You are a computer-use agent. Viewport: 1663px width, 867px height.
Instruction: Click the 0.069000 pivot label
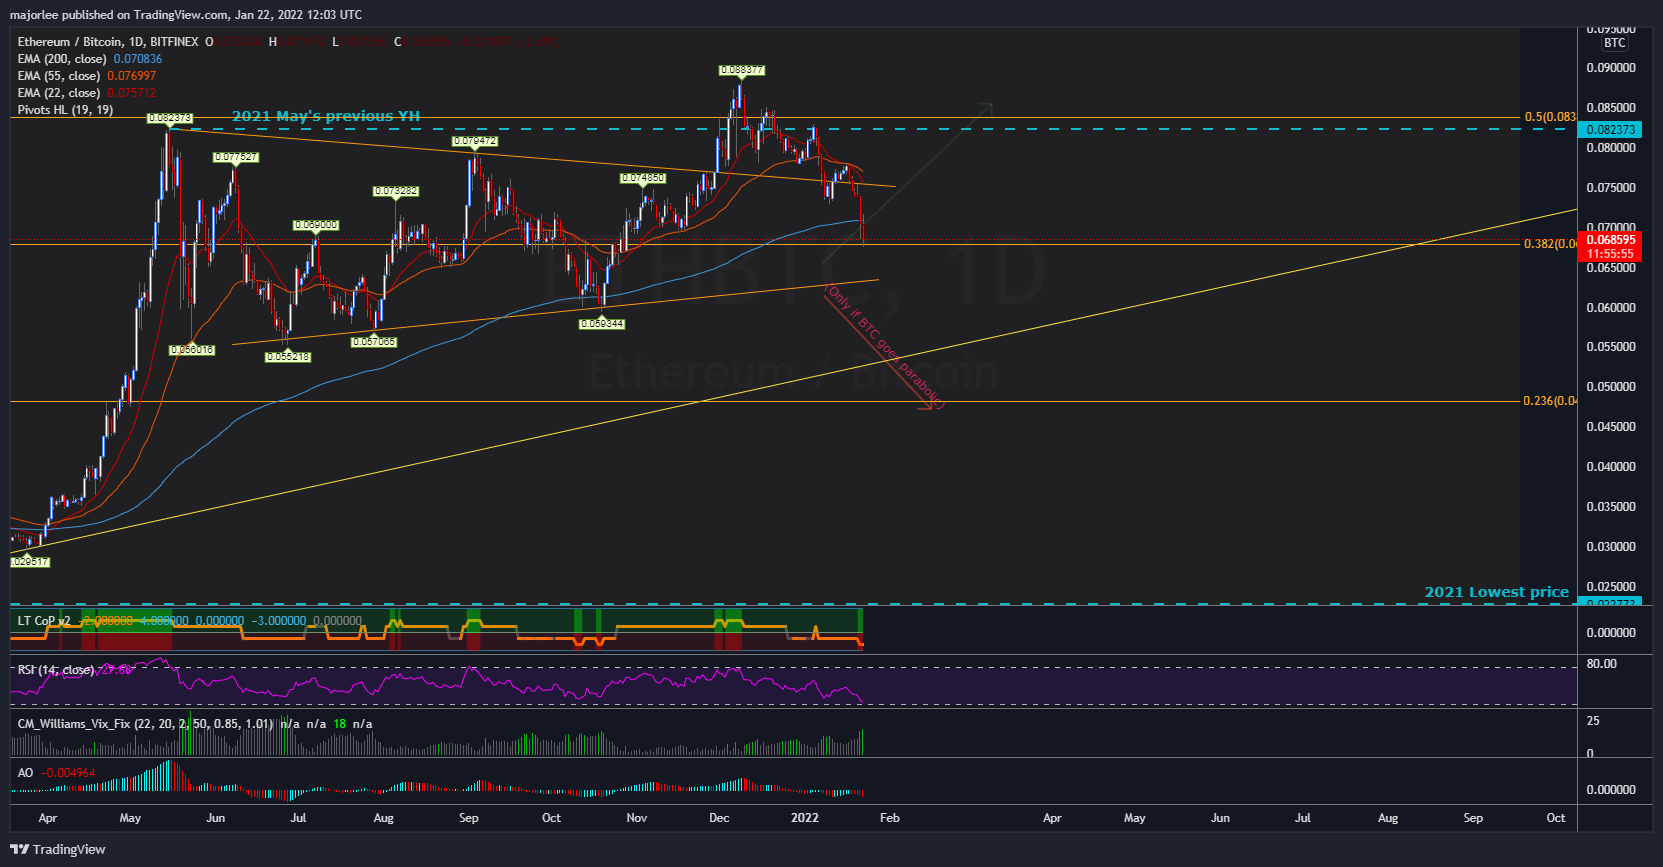316,225
